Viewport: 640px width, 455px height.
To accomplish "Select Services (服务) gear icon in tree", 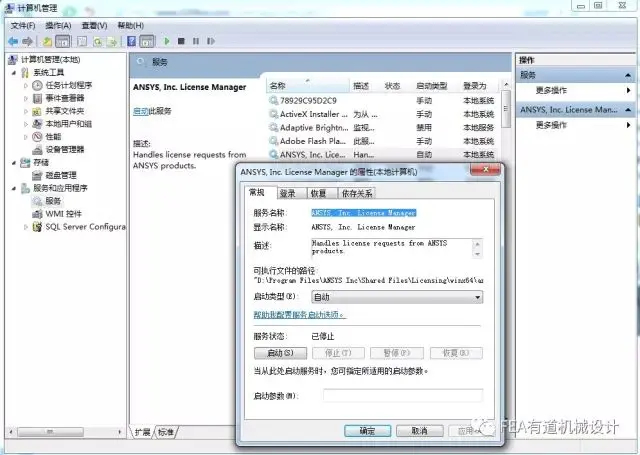I will [x=37, y=201].
